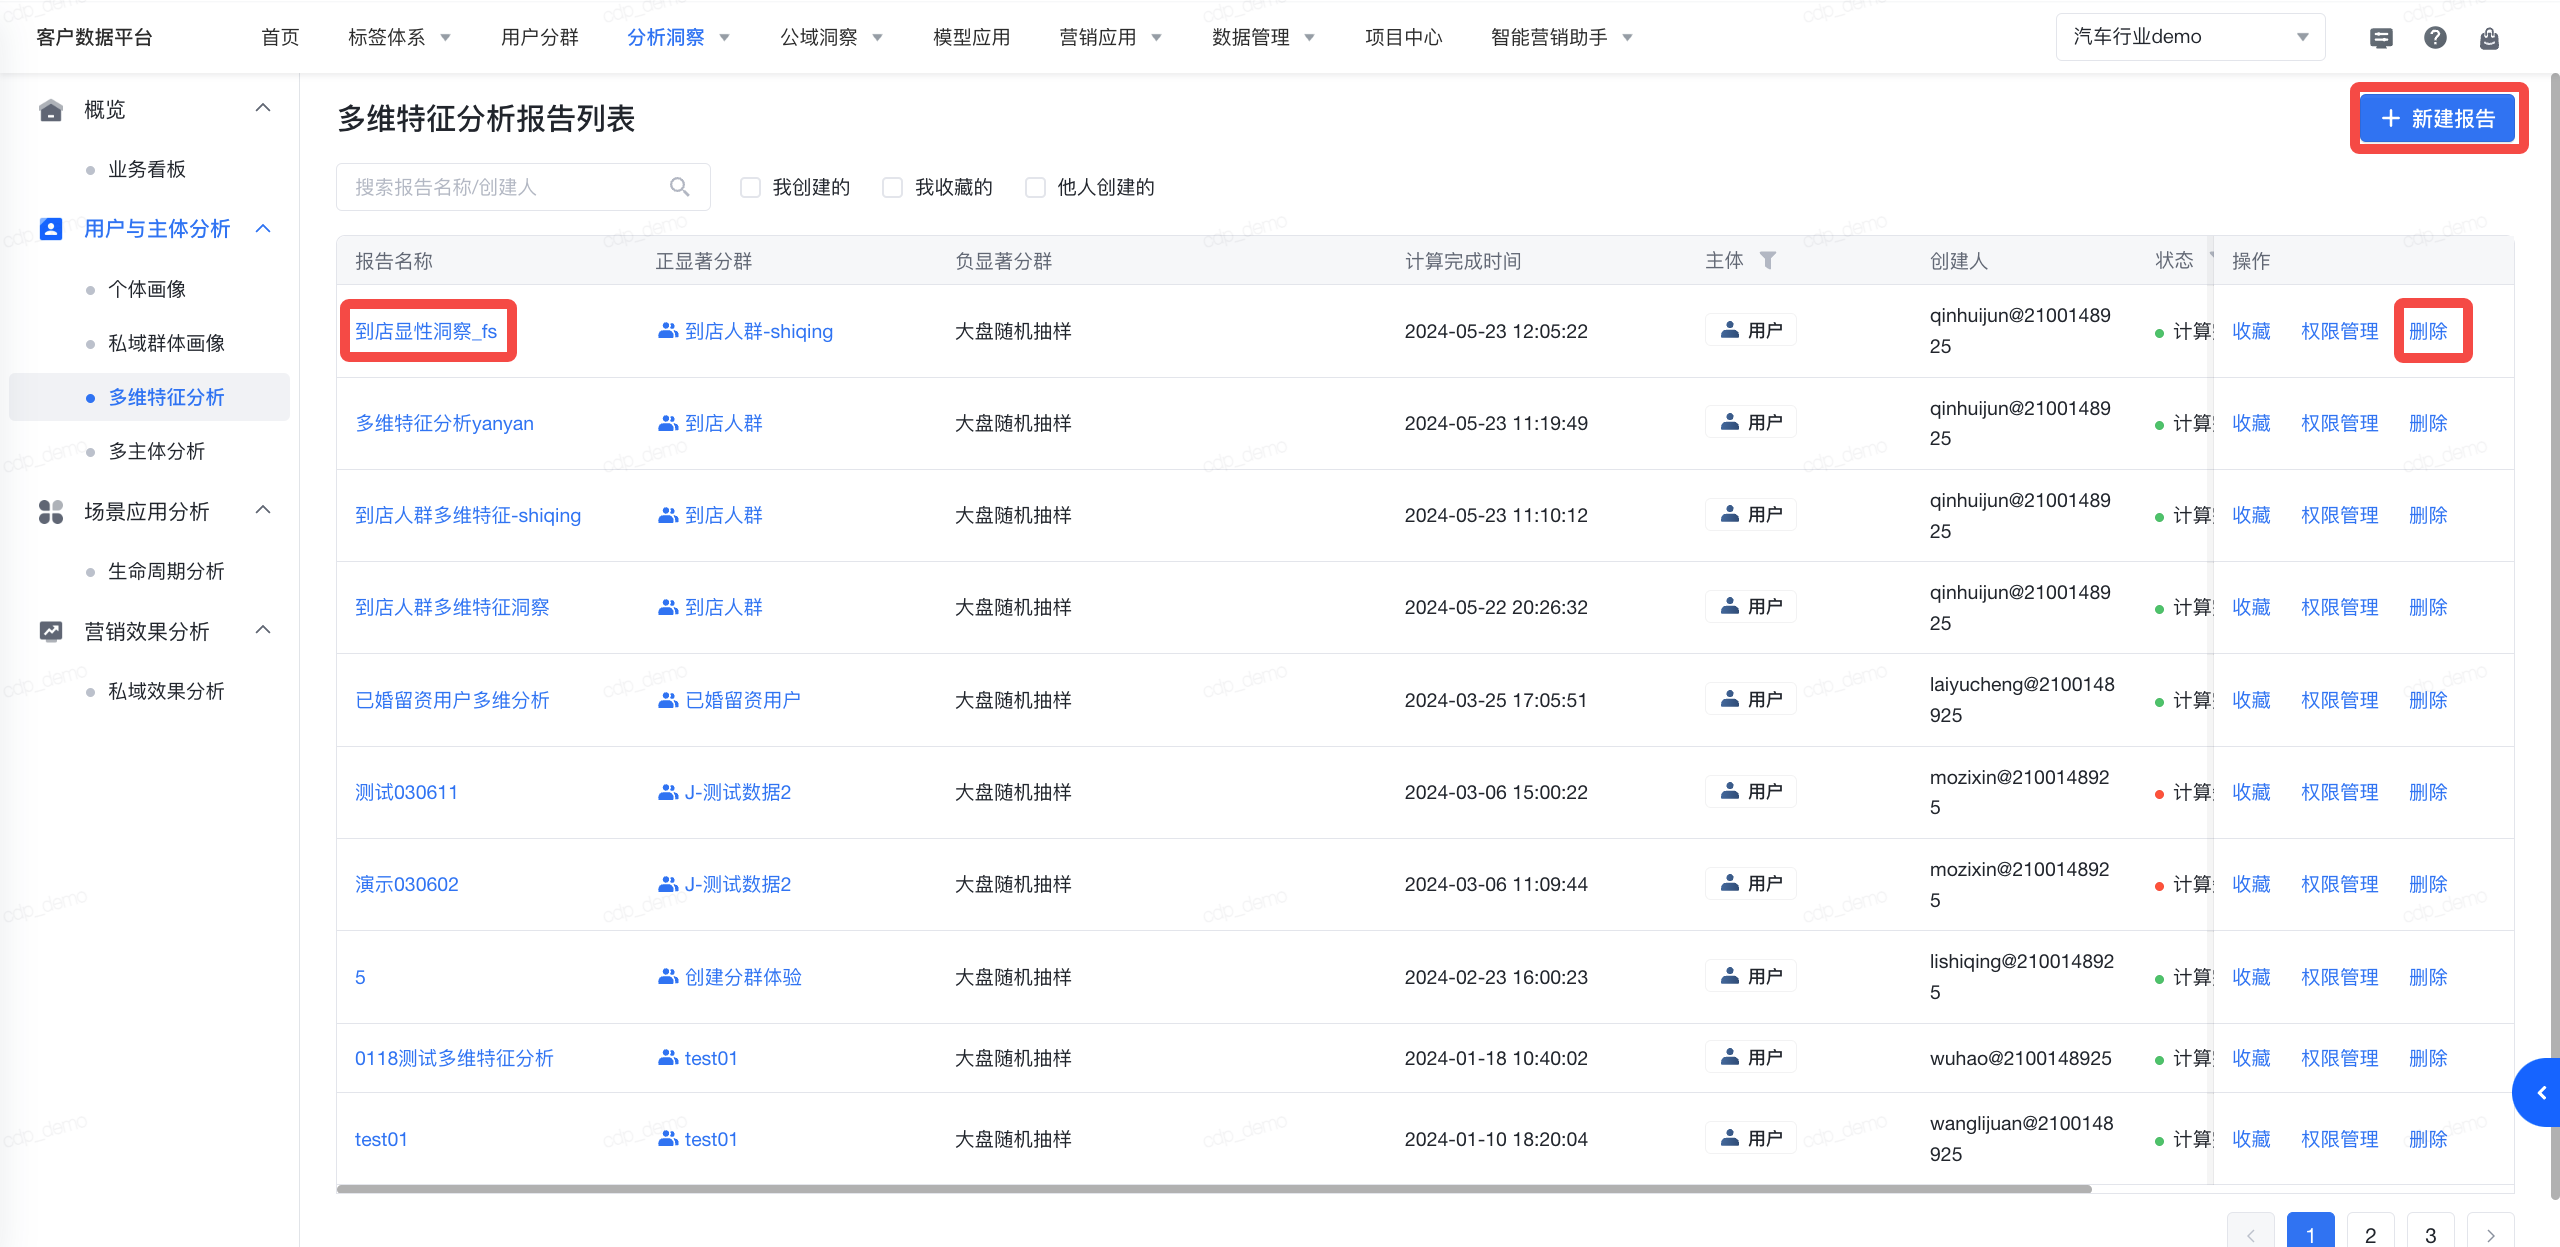
Task: Open 用户分群 in top navigation
Action: tap(540, 37)
